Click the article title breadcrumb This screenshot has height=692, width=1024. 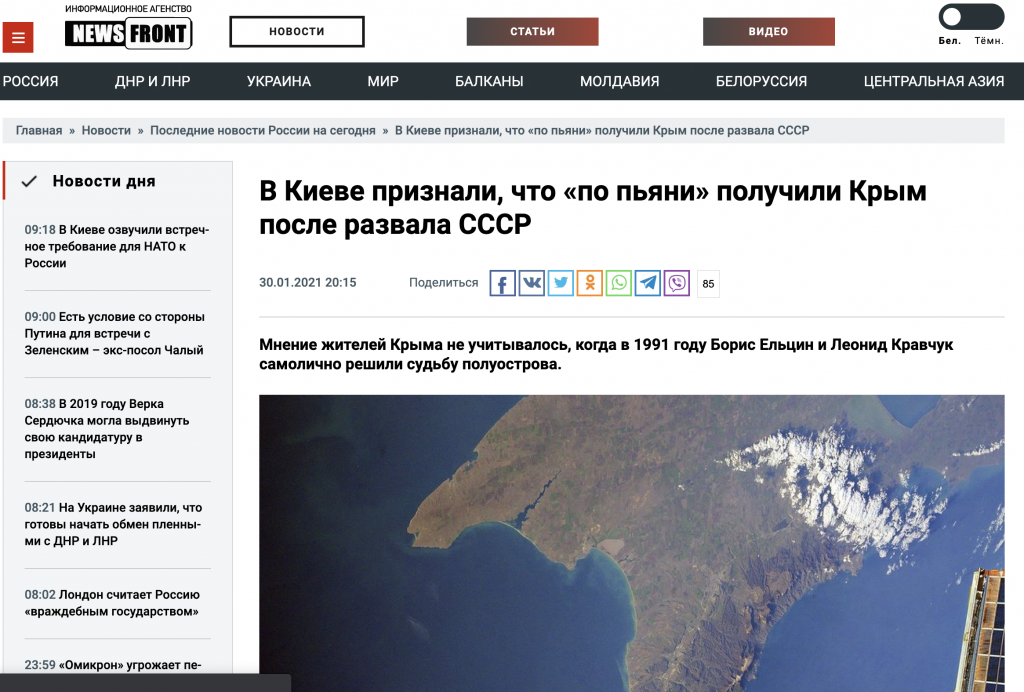tap(602, 131)
